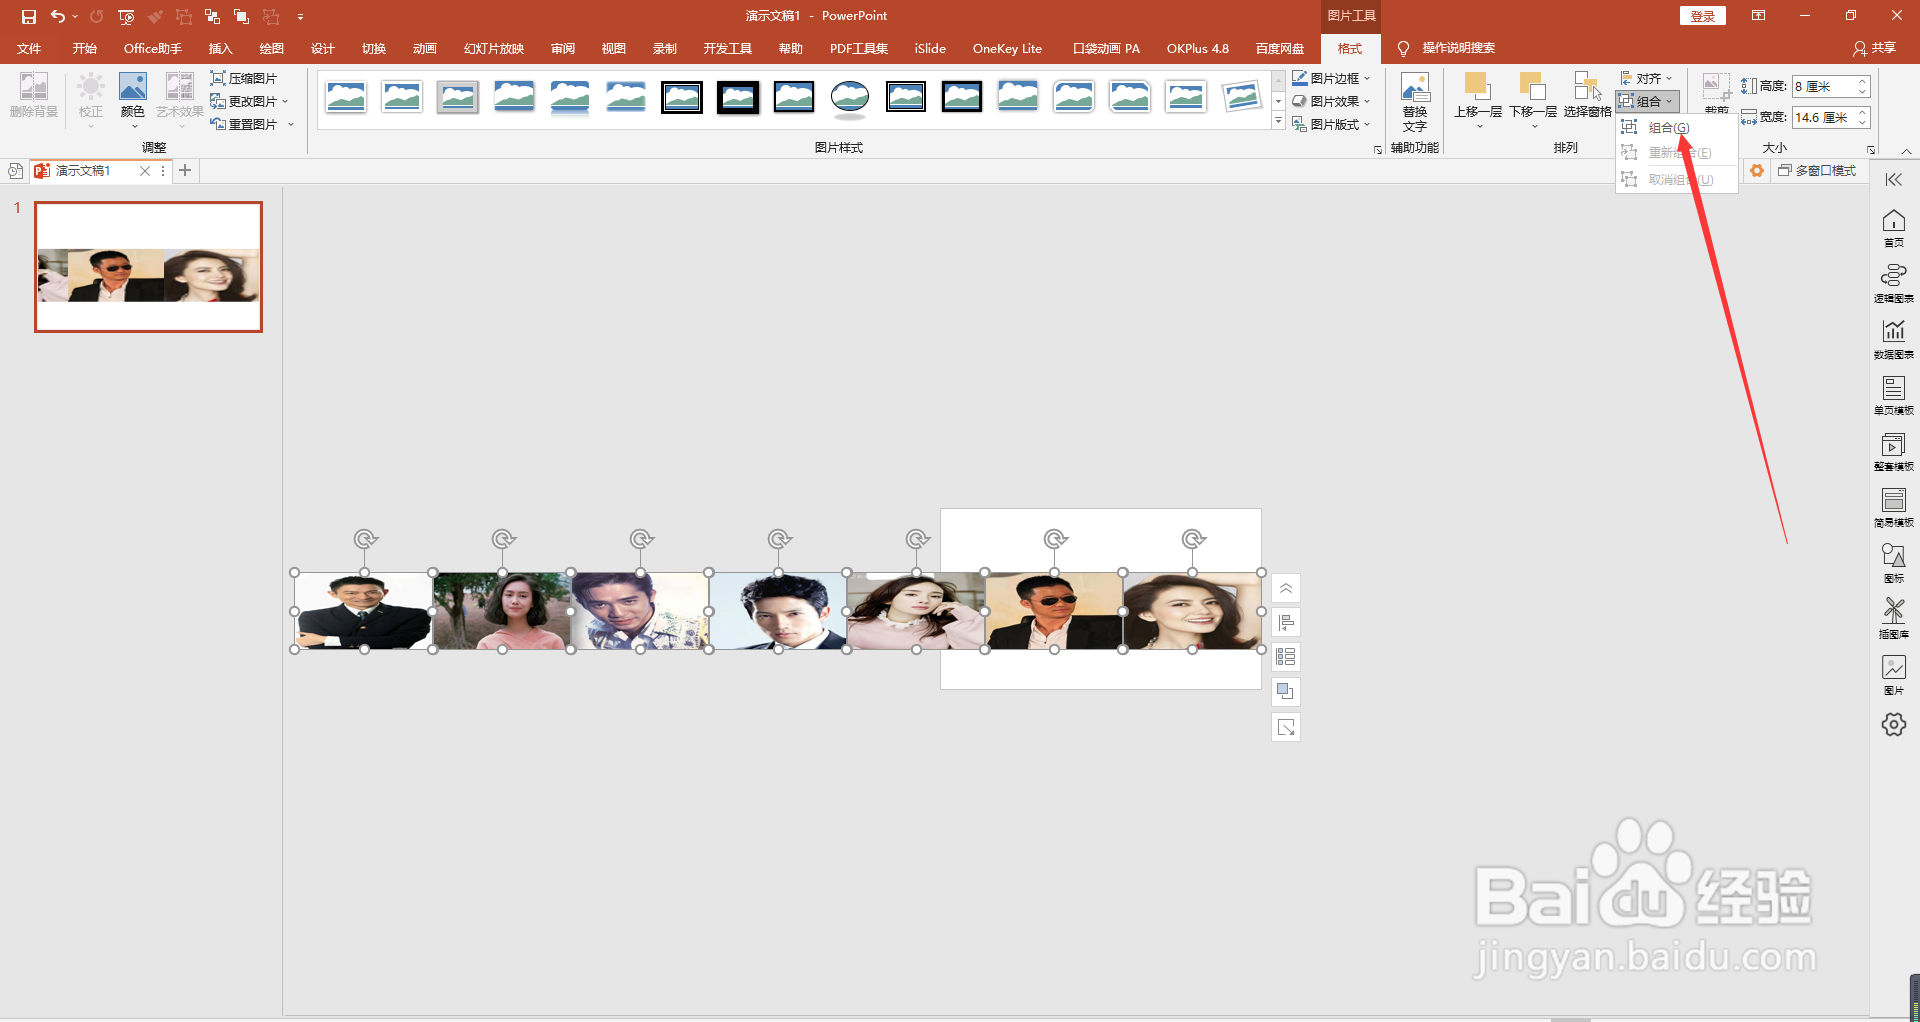The image size is (1920, 1022).
Task: Add new document tab with plus button
Action: click(185, 171)
